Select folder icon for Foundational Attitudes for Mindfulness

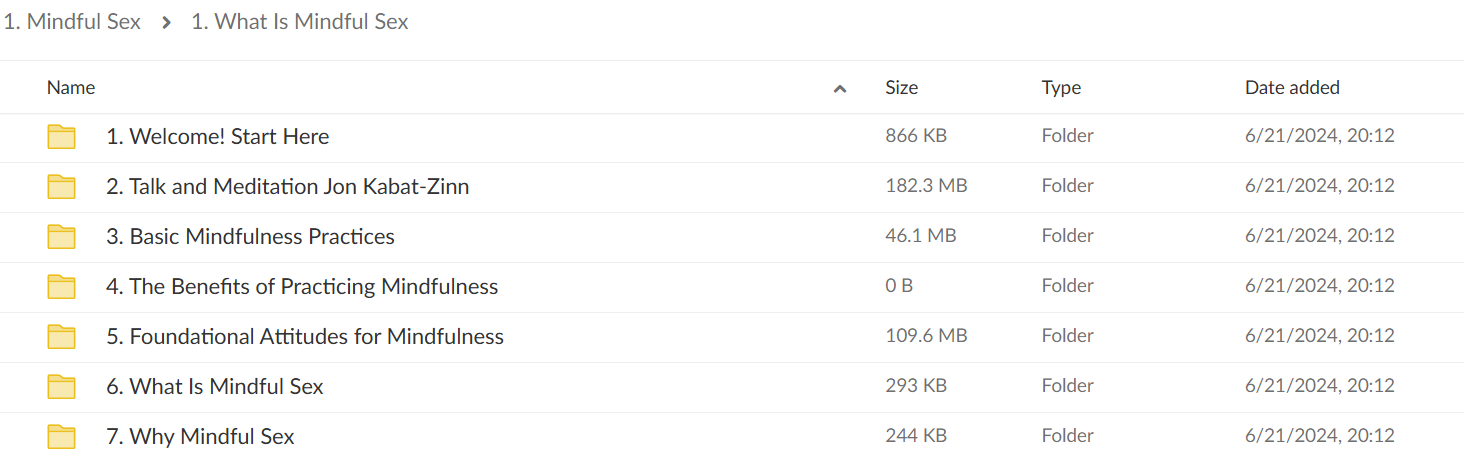(x=62, y=337)
